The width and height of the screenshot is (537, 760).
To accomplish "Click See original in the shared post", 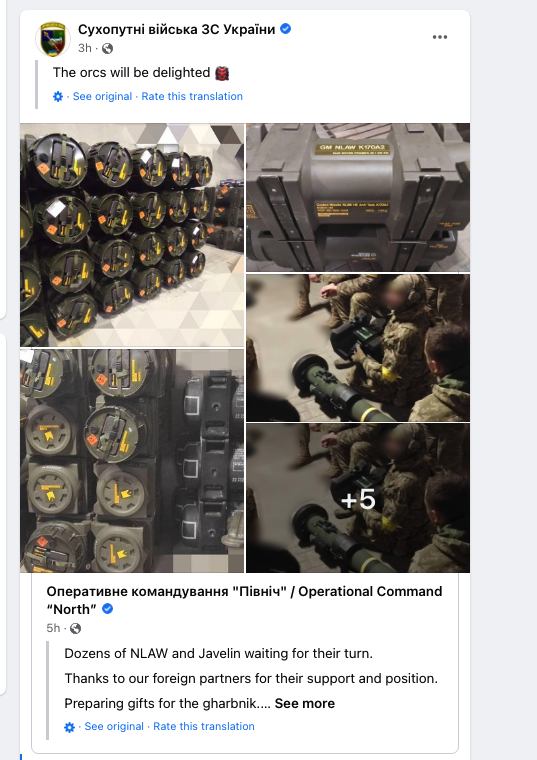I will 114,727.
